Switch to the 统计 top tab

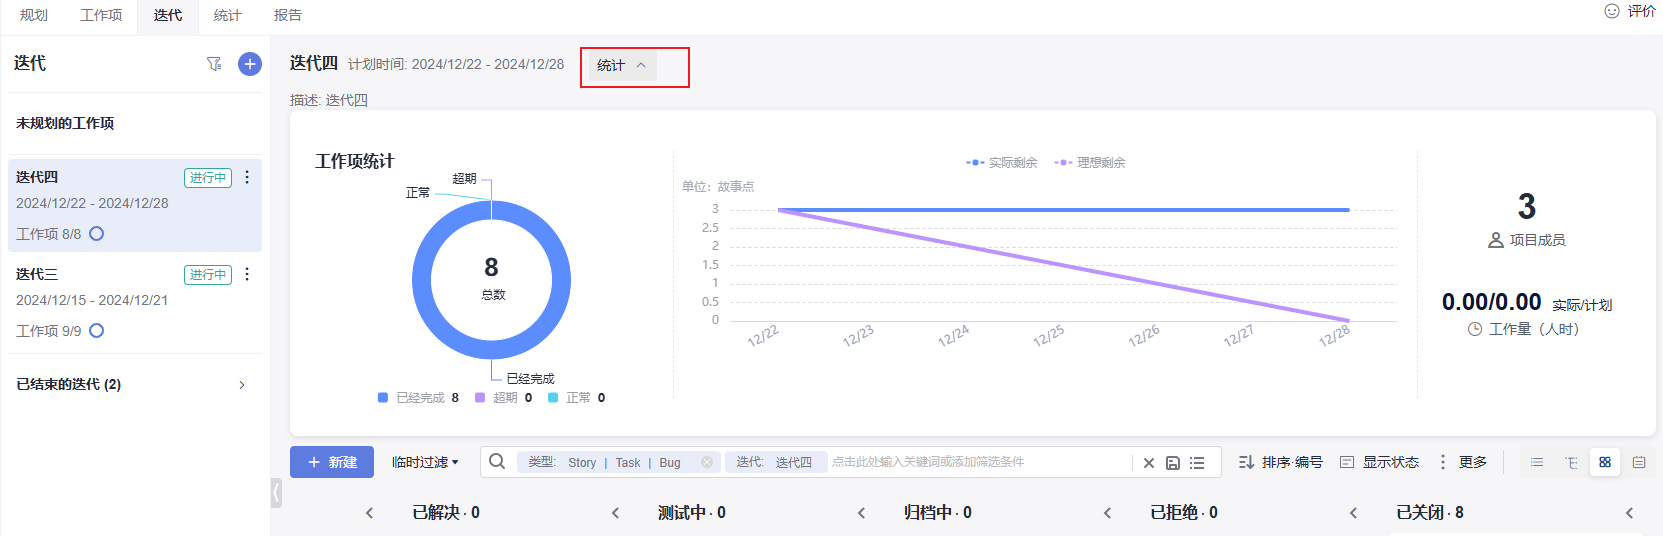point(227,15)
